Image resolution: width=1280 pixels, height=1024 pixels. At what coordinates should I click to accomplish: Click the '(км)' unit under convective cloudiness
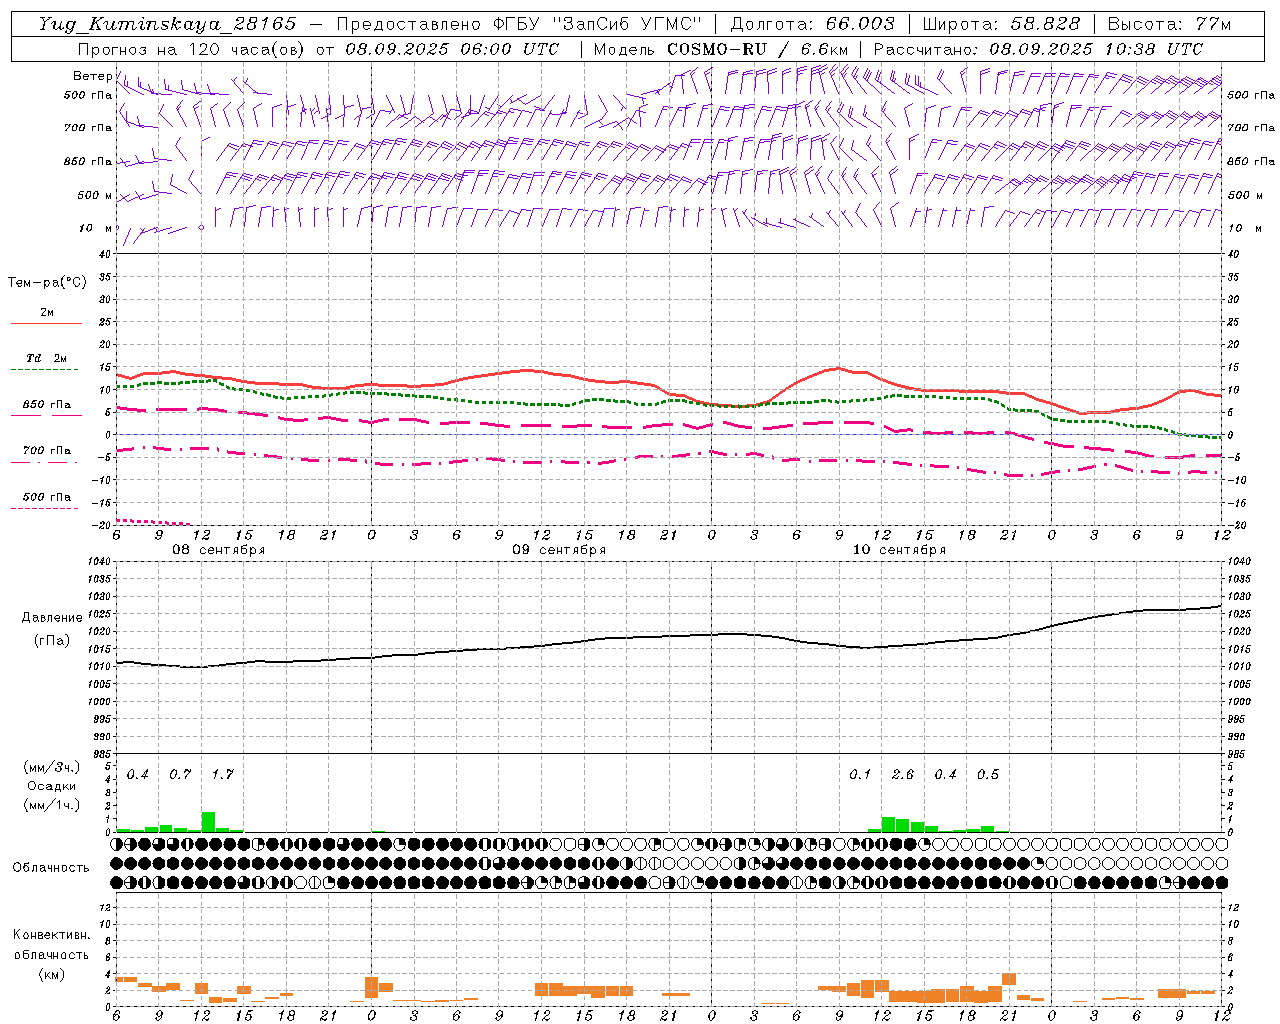[51, 974]
